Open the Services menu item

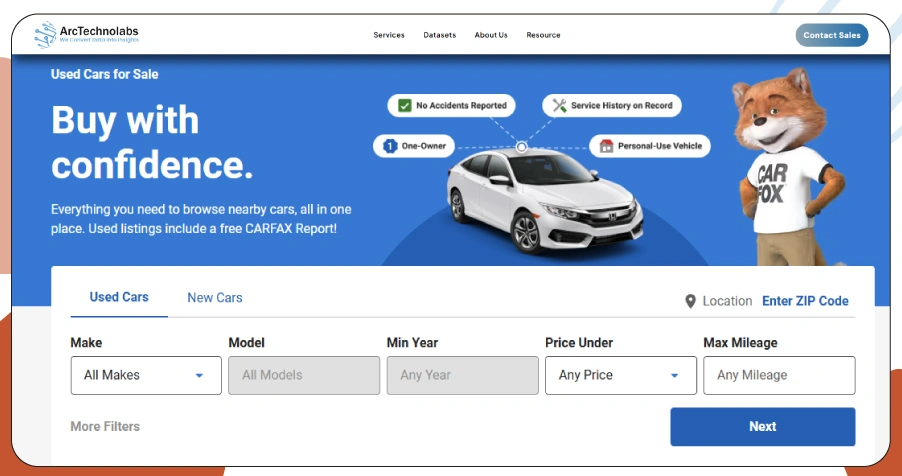click(x=389, y=35)
